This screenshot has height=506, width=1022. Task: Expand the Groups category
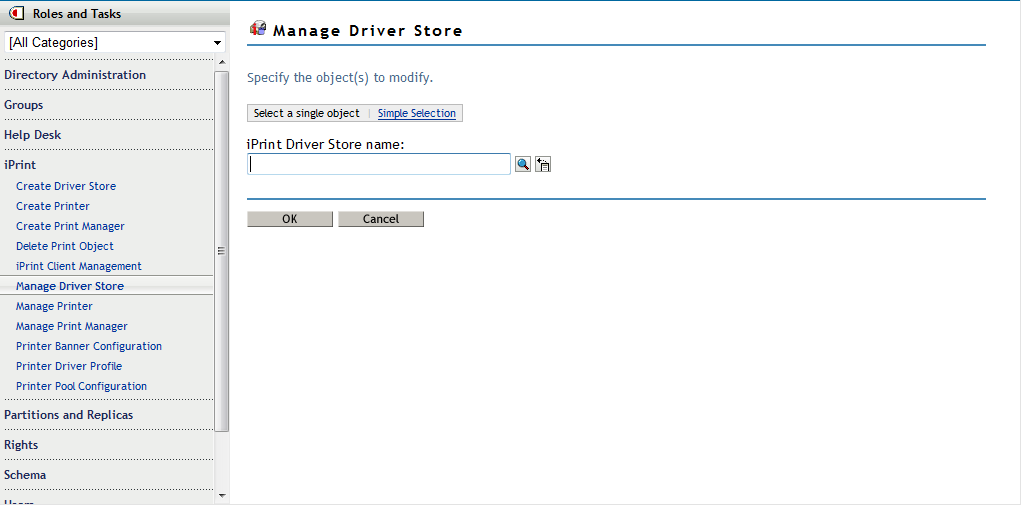(x=23, y=105)
